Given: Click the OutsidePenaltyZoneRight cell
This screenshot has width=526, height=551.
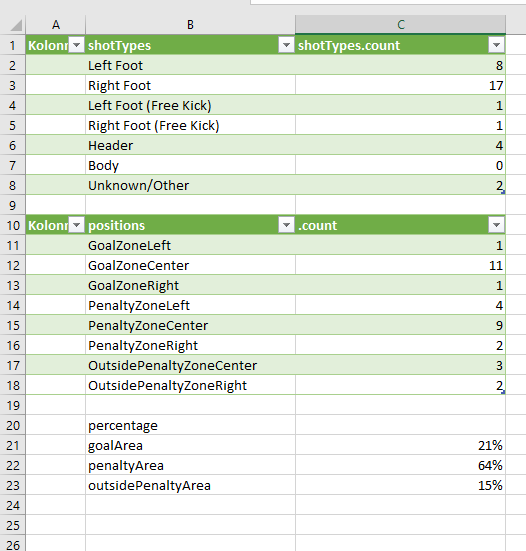Looking at the screenshot, I should (190, 385).
